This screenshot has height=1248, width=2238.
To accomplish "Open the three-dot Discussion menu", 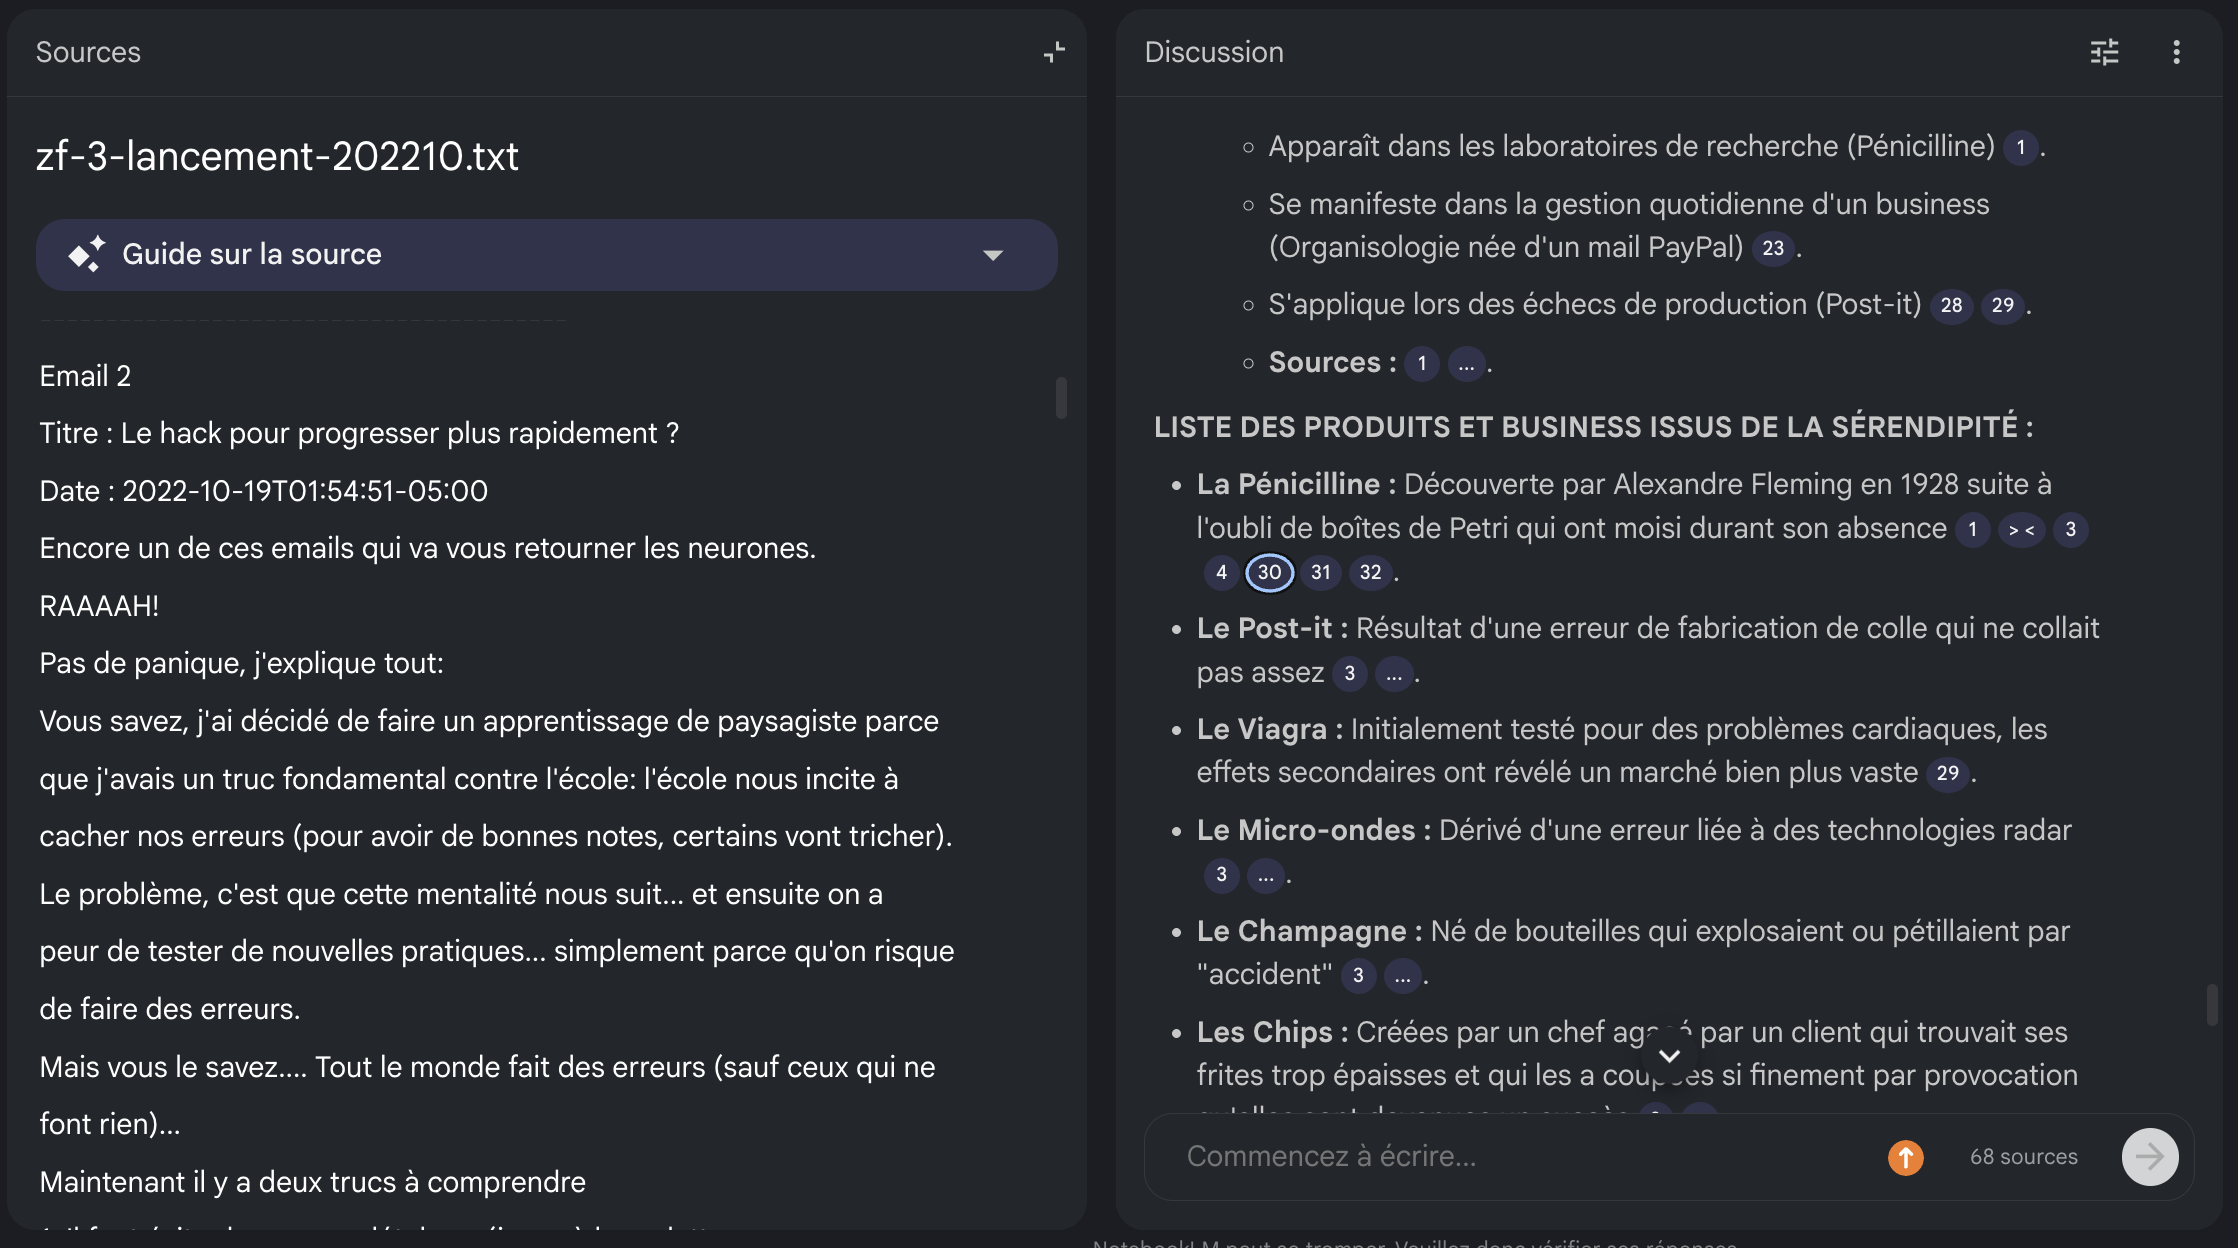I will pyautogui.click(x=2176, y=52).
